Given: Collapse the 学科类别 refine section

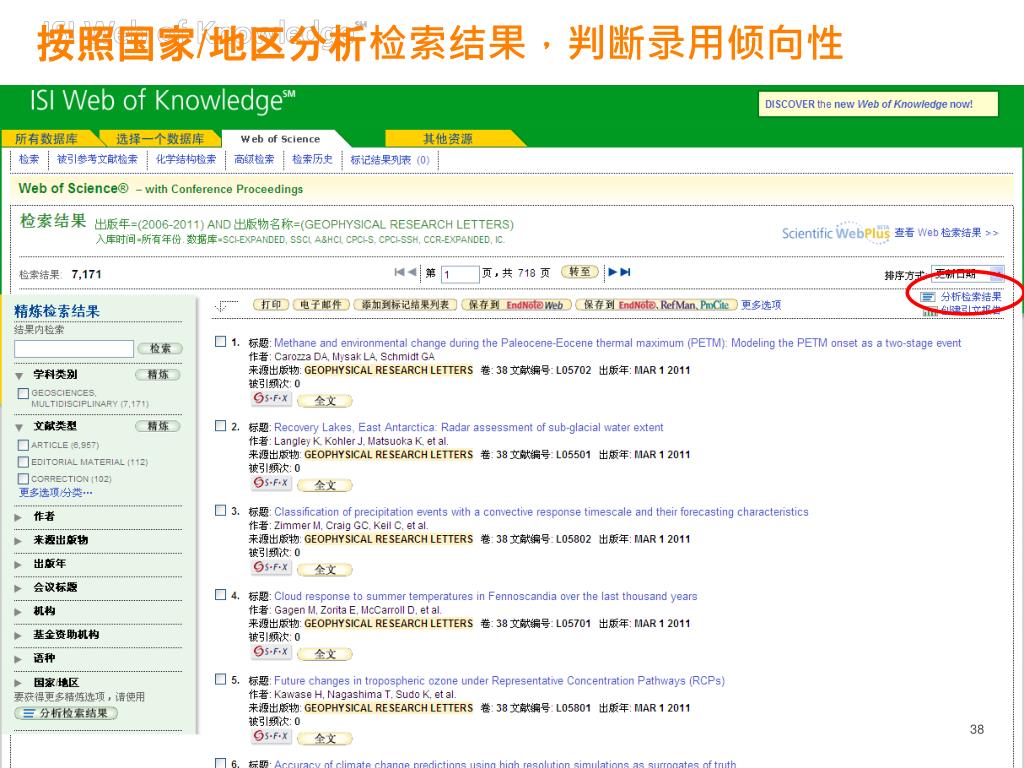Looking at the screenshot, I should 19,376.
